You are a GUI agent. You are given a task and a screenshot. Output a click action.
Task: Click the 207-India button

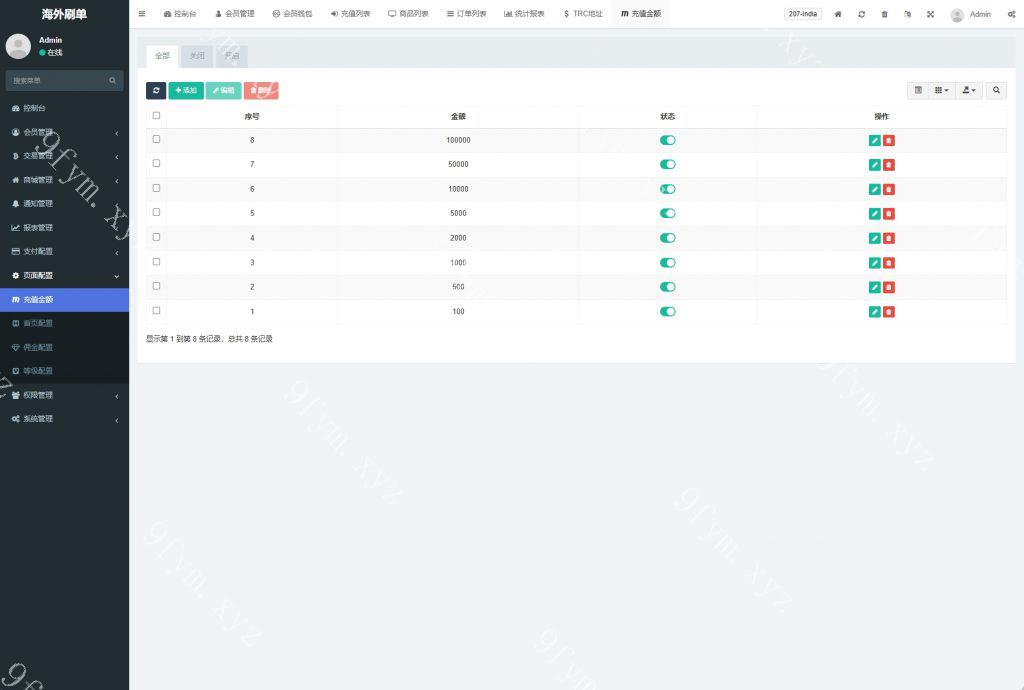coord(803,14)
